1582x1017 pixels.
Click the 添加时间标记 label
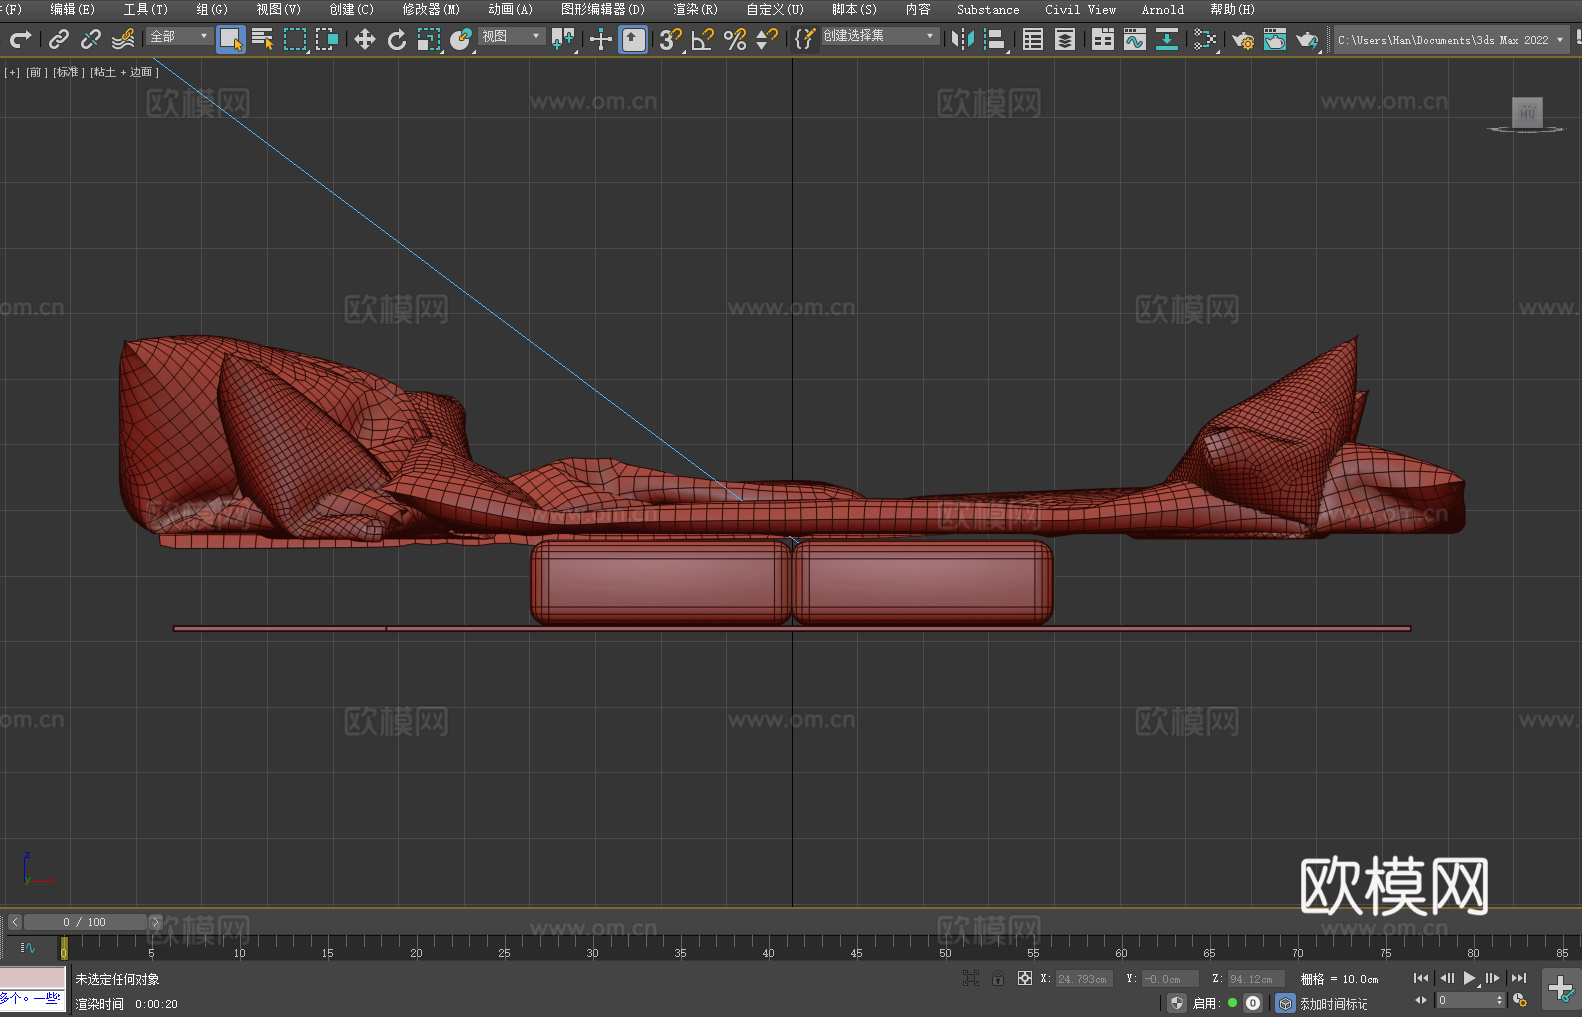[1333, 1003]
